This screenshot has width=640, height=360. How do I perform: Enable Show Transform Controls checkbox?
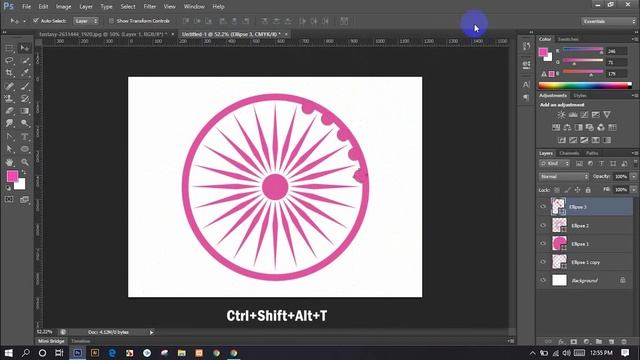coord(111,20)
